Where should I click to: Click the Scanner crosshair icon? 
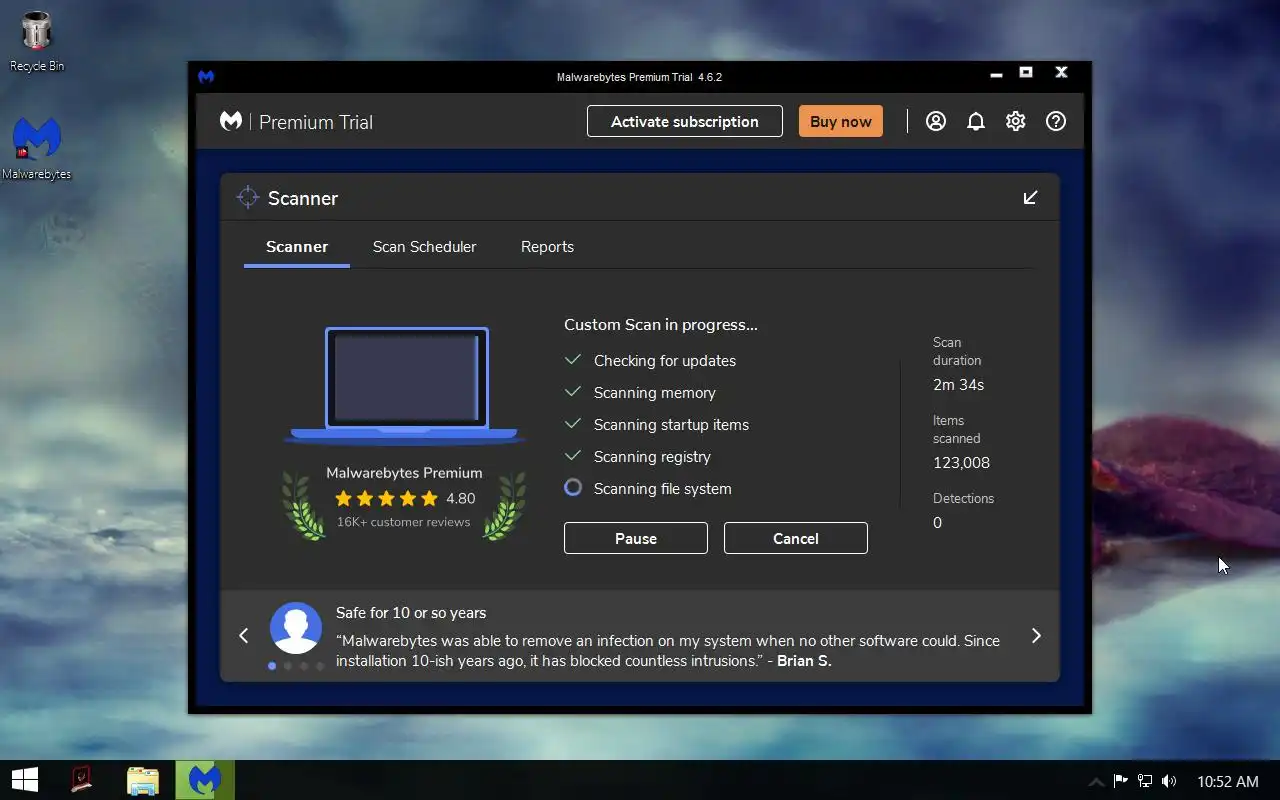(x=248, y=198)
